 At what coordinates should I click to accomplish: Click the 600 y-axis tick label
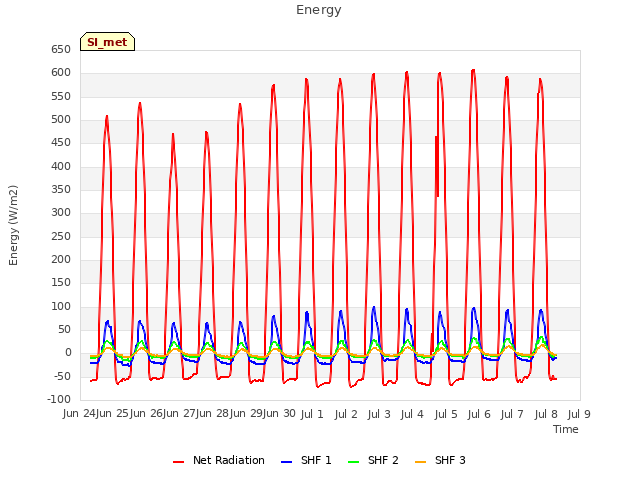[61, 73]
